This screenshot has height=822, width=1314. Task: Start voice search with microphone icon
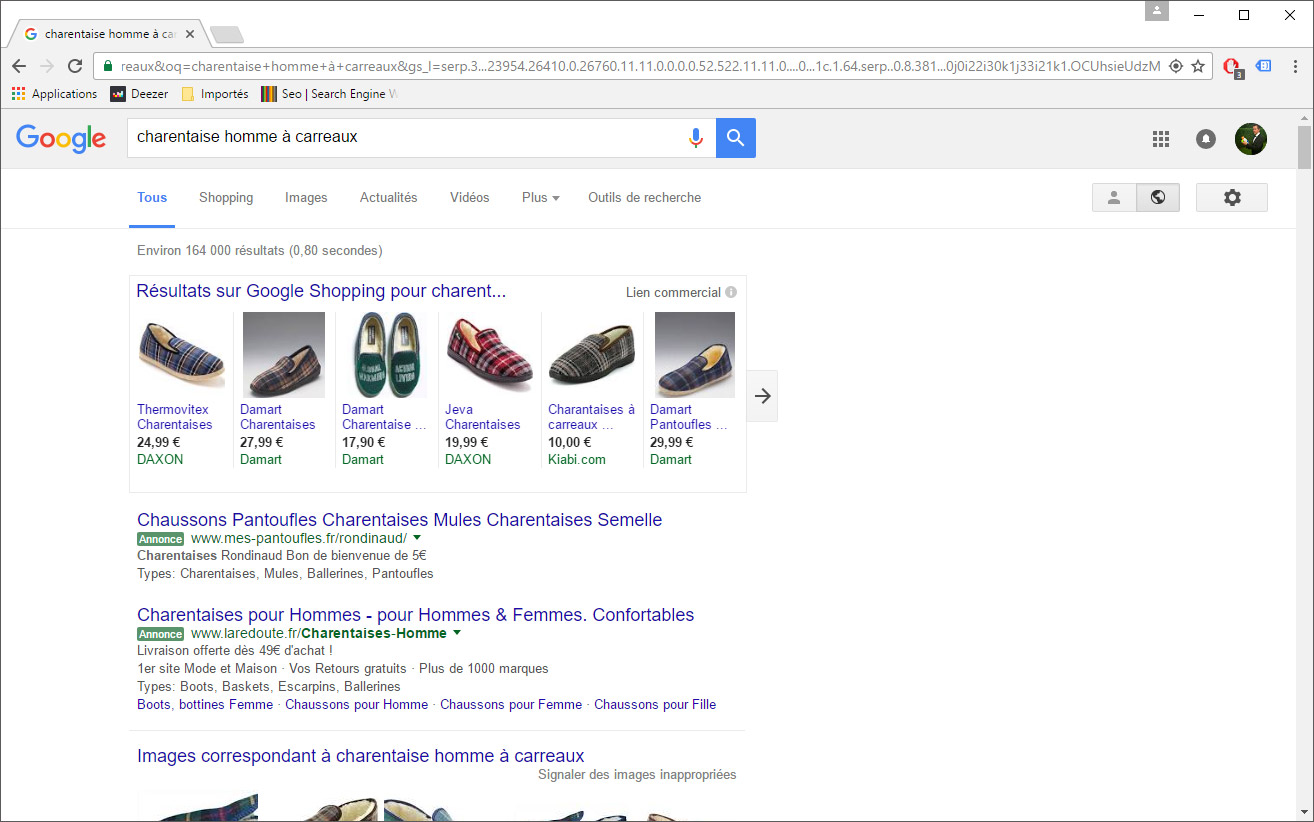696,138
